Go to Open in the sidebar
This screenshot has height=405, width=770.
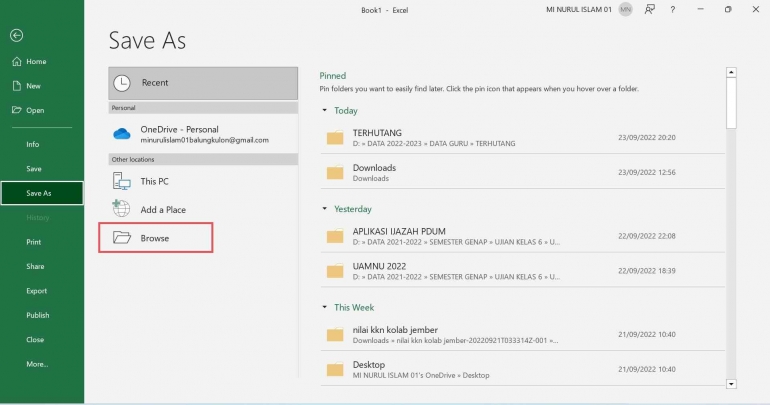pos(42,110)
